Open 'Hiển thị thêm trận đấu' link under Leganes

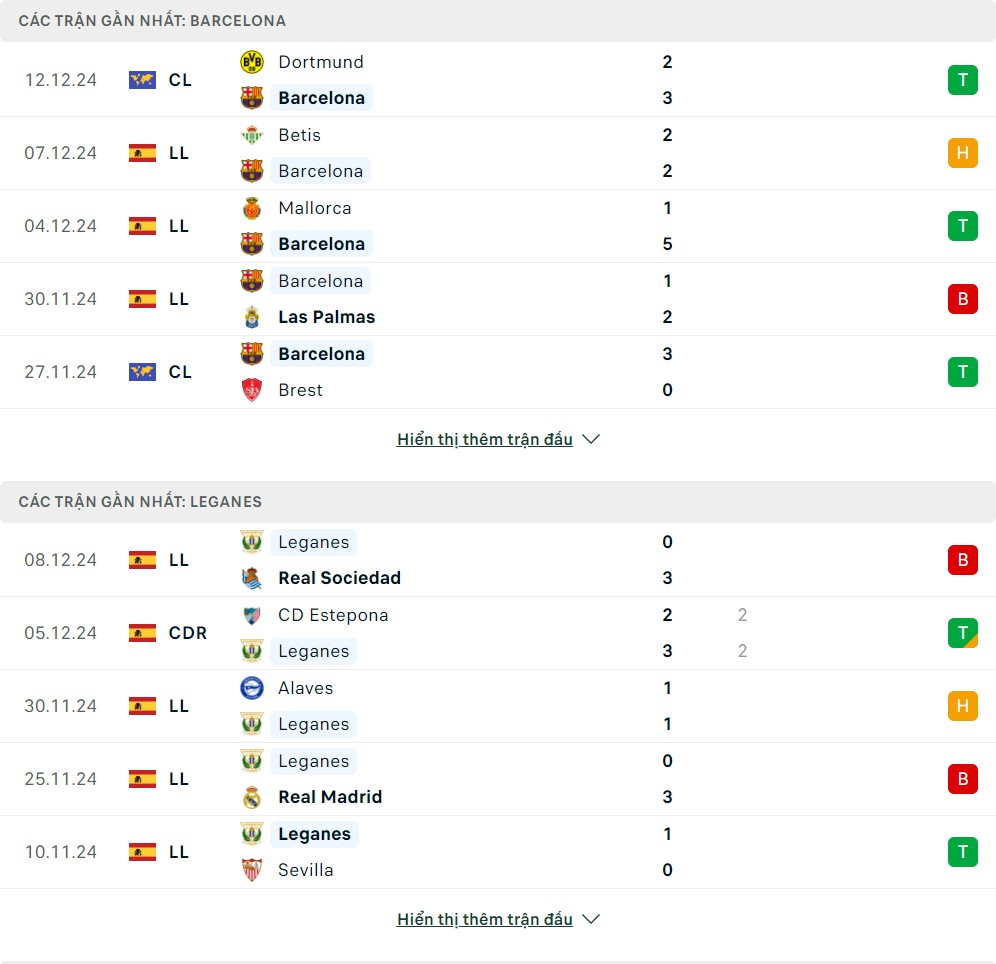point(484,919)
